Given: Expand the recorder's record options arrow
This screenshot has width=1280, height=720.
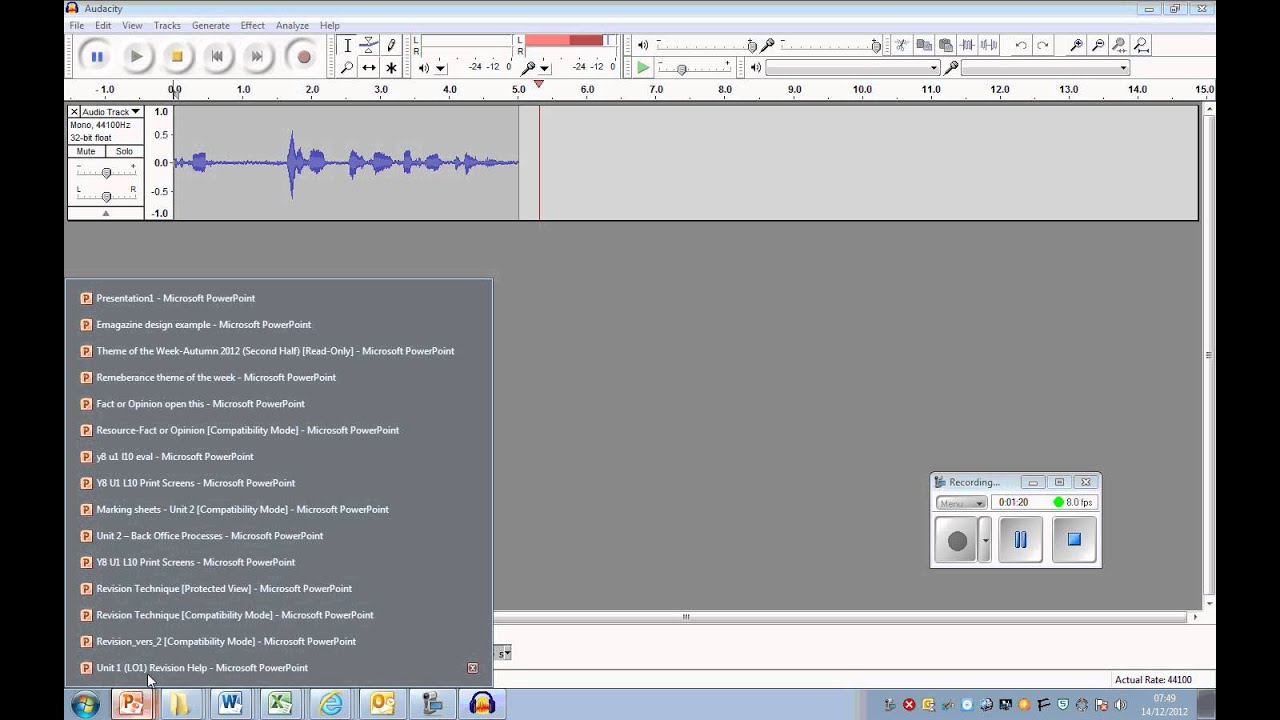Looking at the screenshot, I should coord(985,540).
